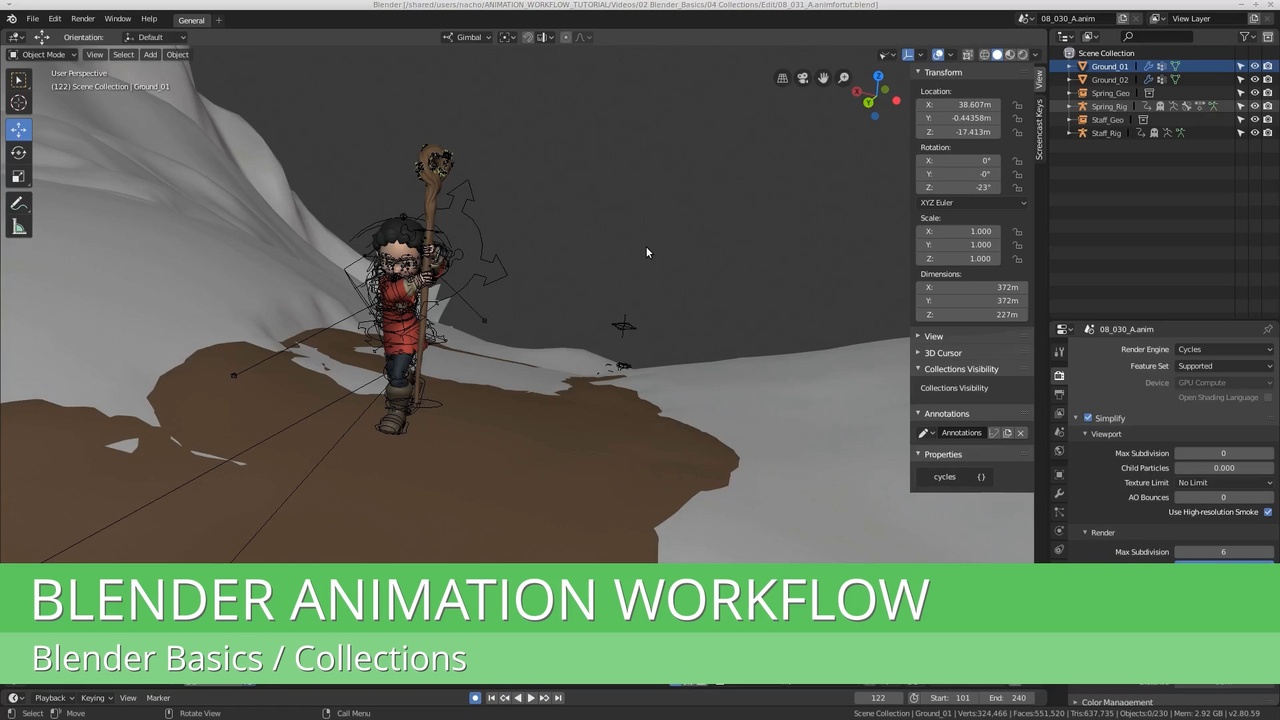Viewport: 1280px width, 720px height.
Task: Click the Blender logo menu icon
Action: [11, 19]
